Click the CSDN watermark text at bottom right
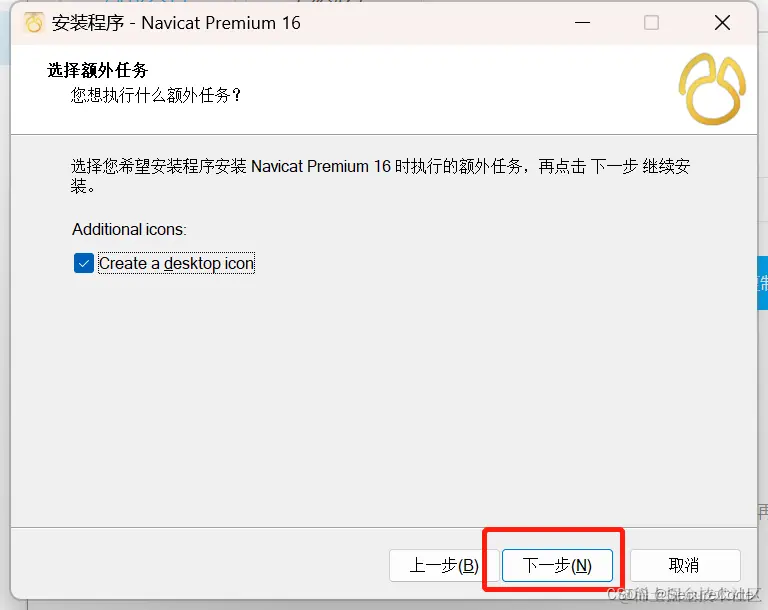The width and height of the screenshot is (768, 610). [684, 594]
